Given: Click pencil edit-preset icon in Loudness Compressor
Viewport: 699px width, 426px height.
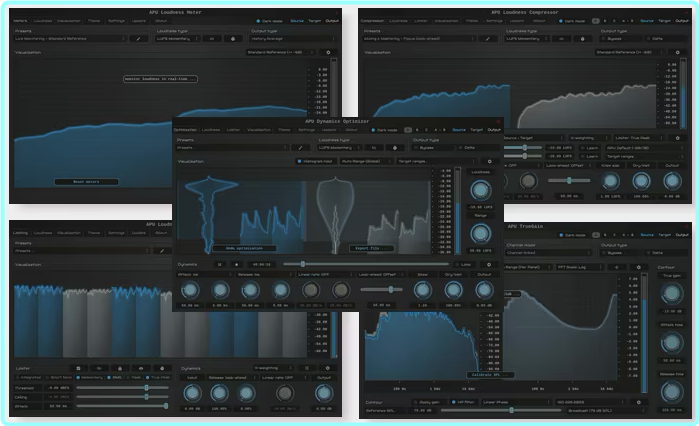Looking at the screenshot, I should (488, 39).
